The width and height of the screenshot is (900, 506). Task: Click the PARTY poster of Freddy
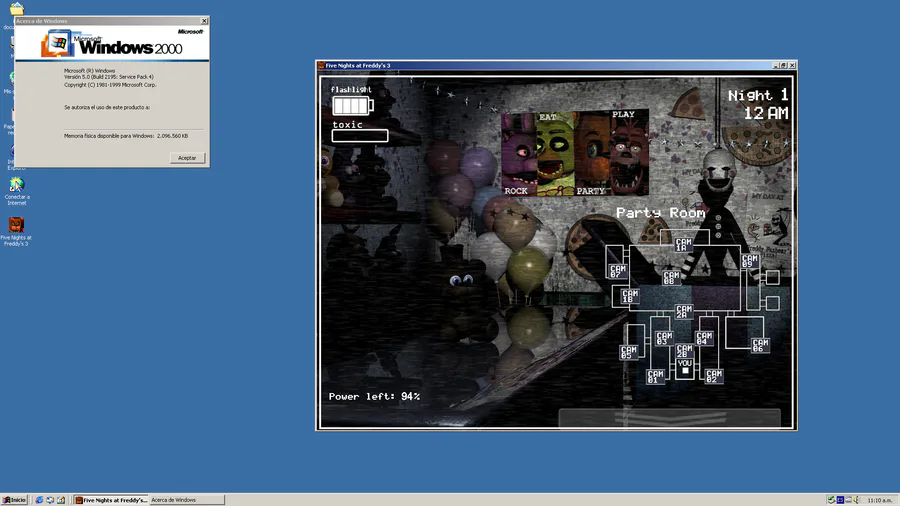(x=592, y=154)
